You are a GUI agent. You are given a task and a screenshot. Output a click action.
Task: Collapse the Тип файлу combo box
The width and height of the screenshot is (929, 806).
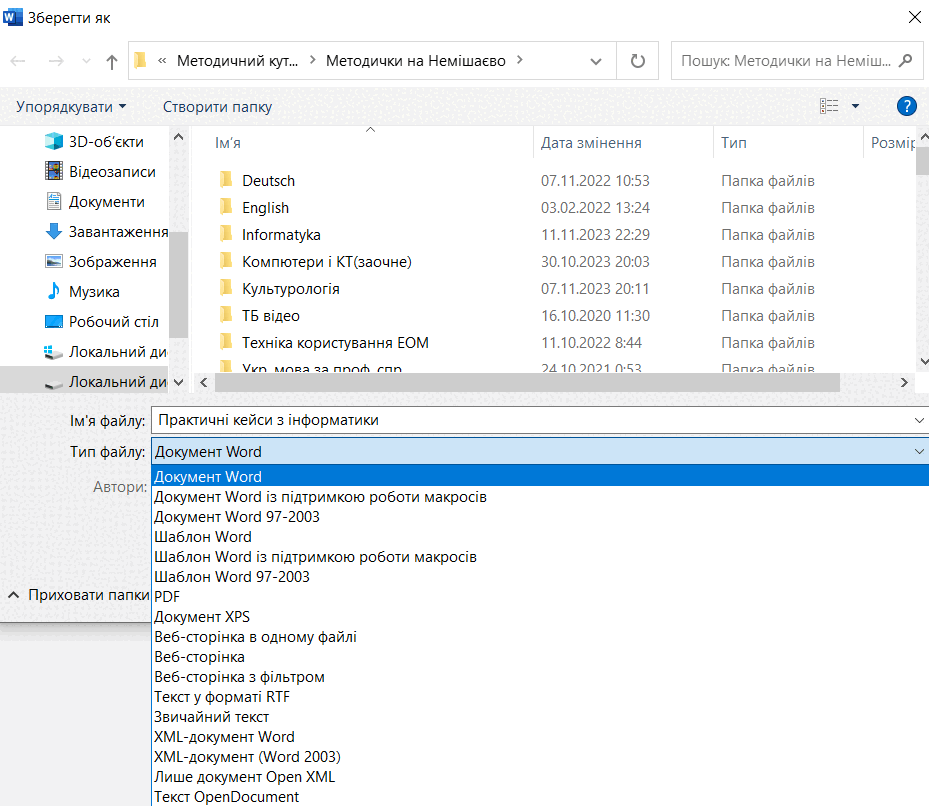coord(919,452)
